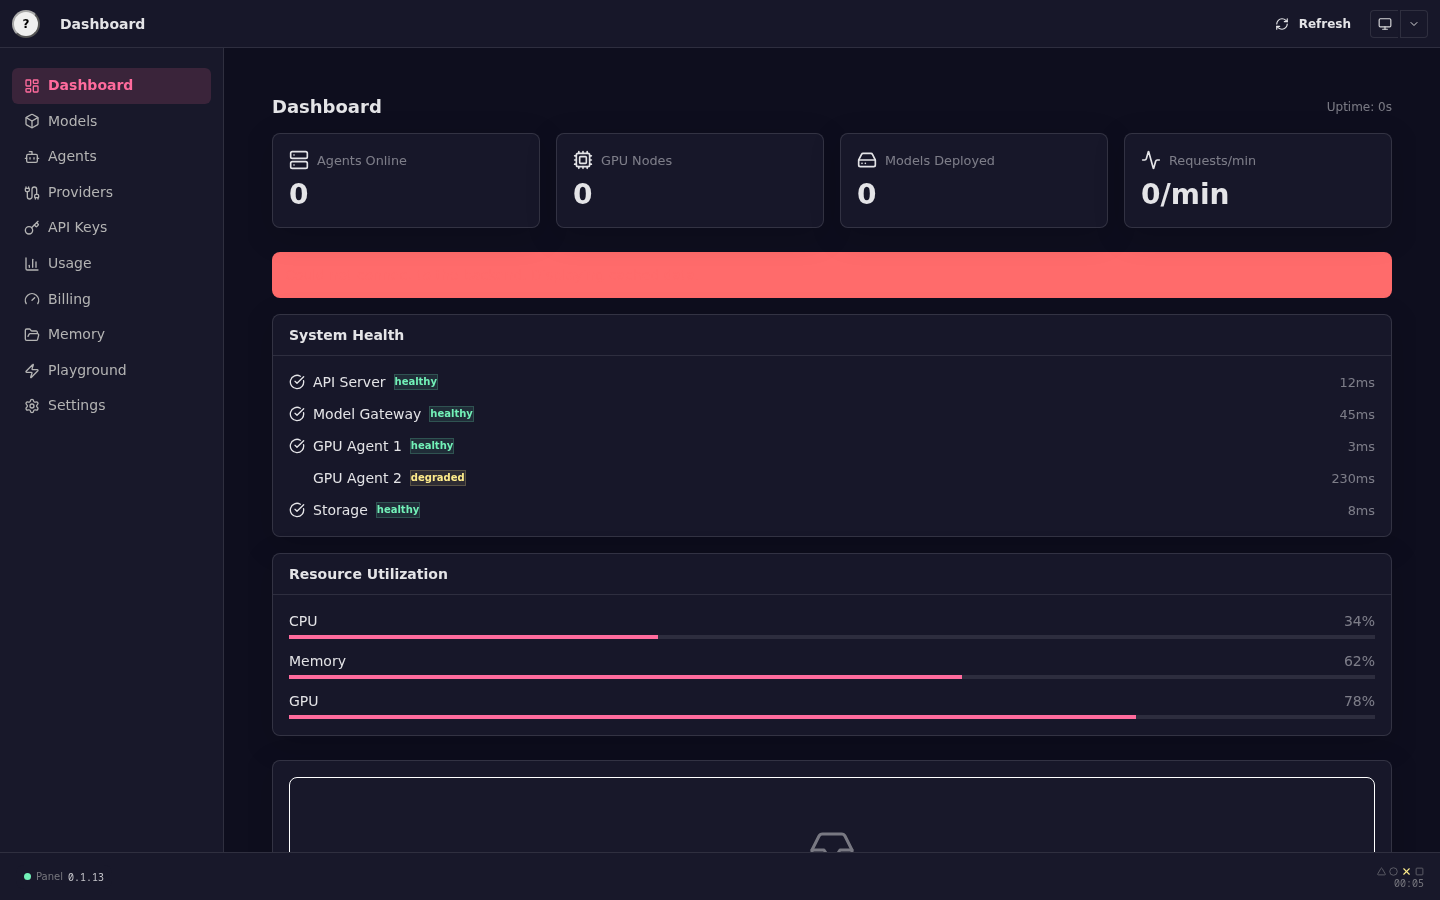Screen dimensions: 1440x900
Task: Click the GPU Nodes chip icon
Action: coord(583,160)
